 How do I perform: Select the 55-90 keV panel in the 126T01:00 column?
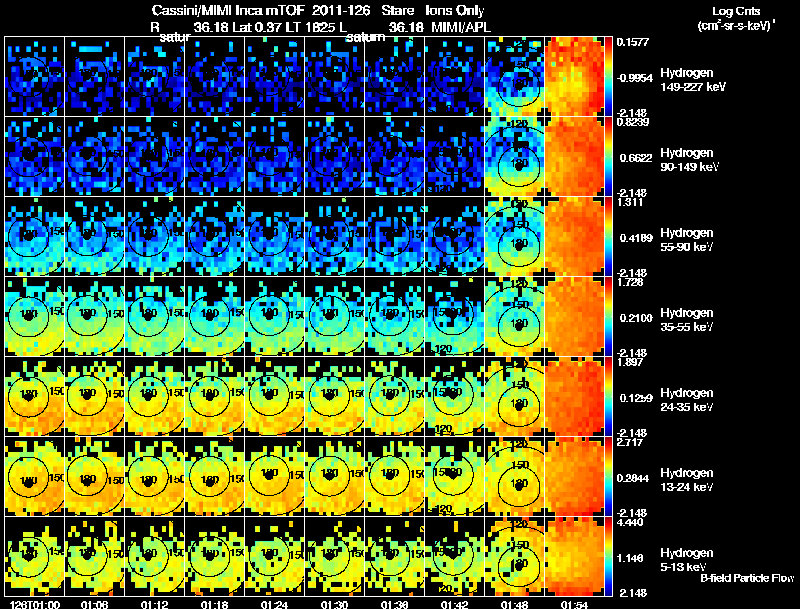point(34,237)
